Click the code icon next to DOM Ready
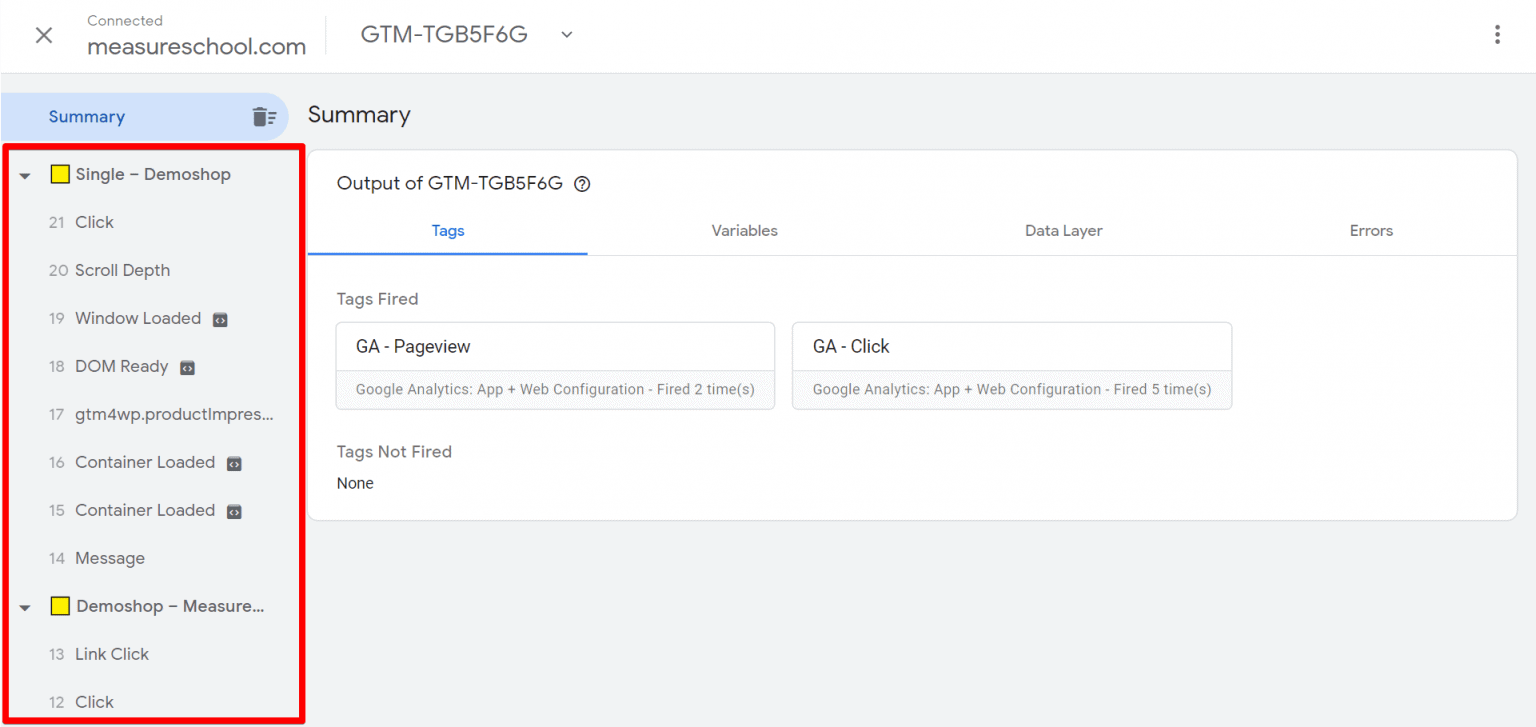 tap(186, 367)
